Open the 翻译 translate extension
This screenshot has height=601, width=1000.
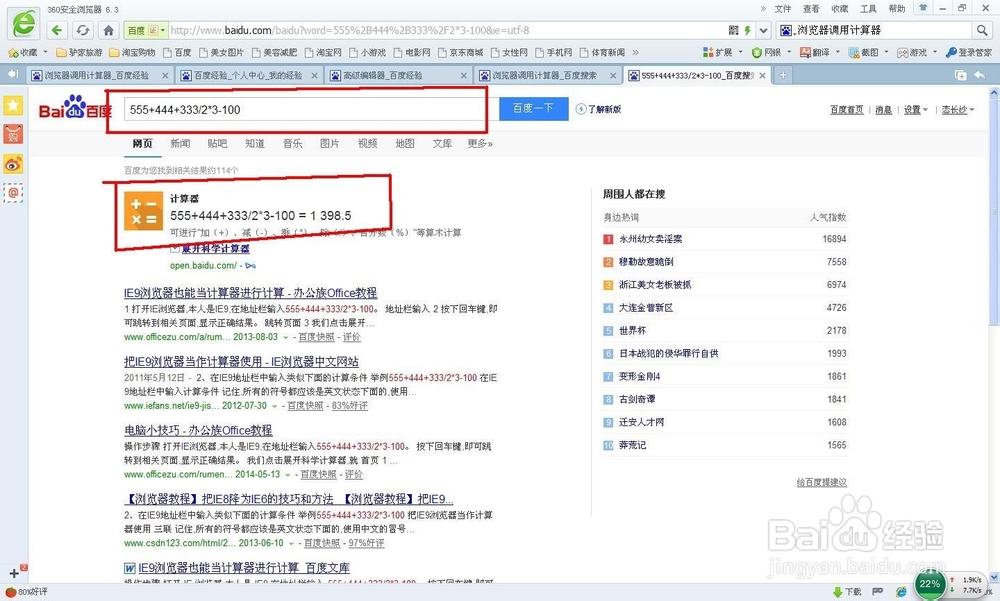815,52
